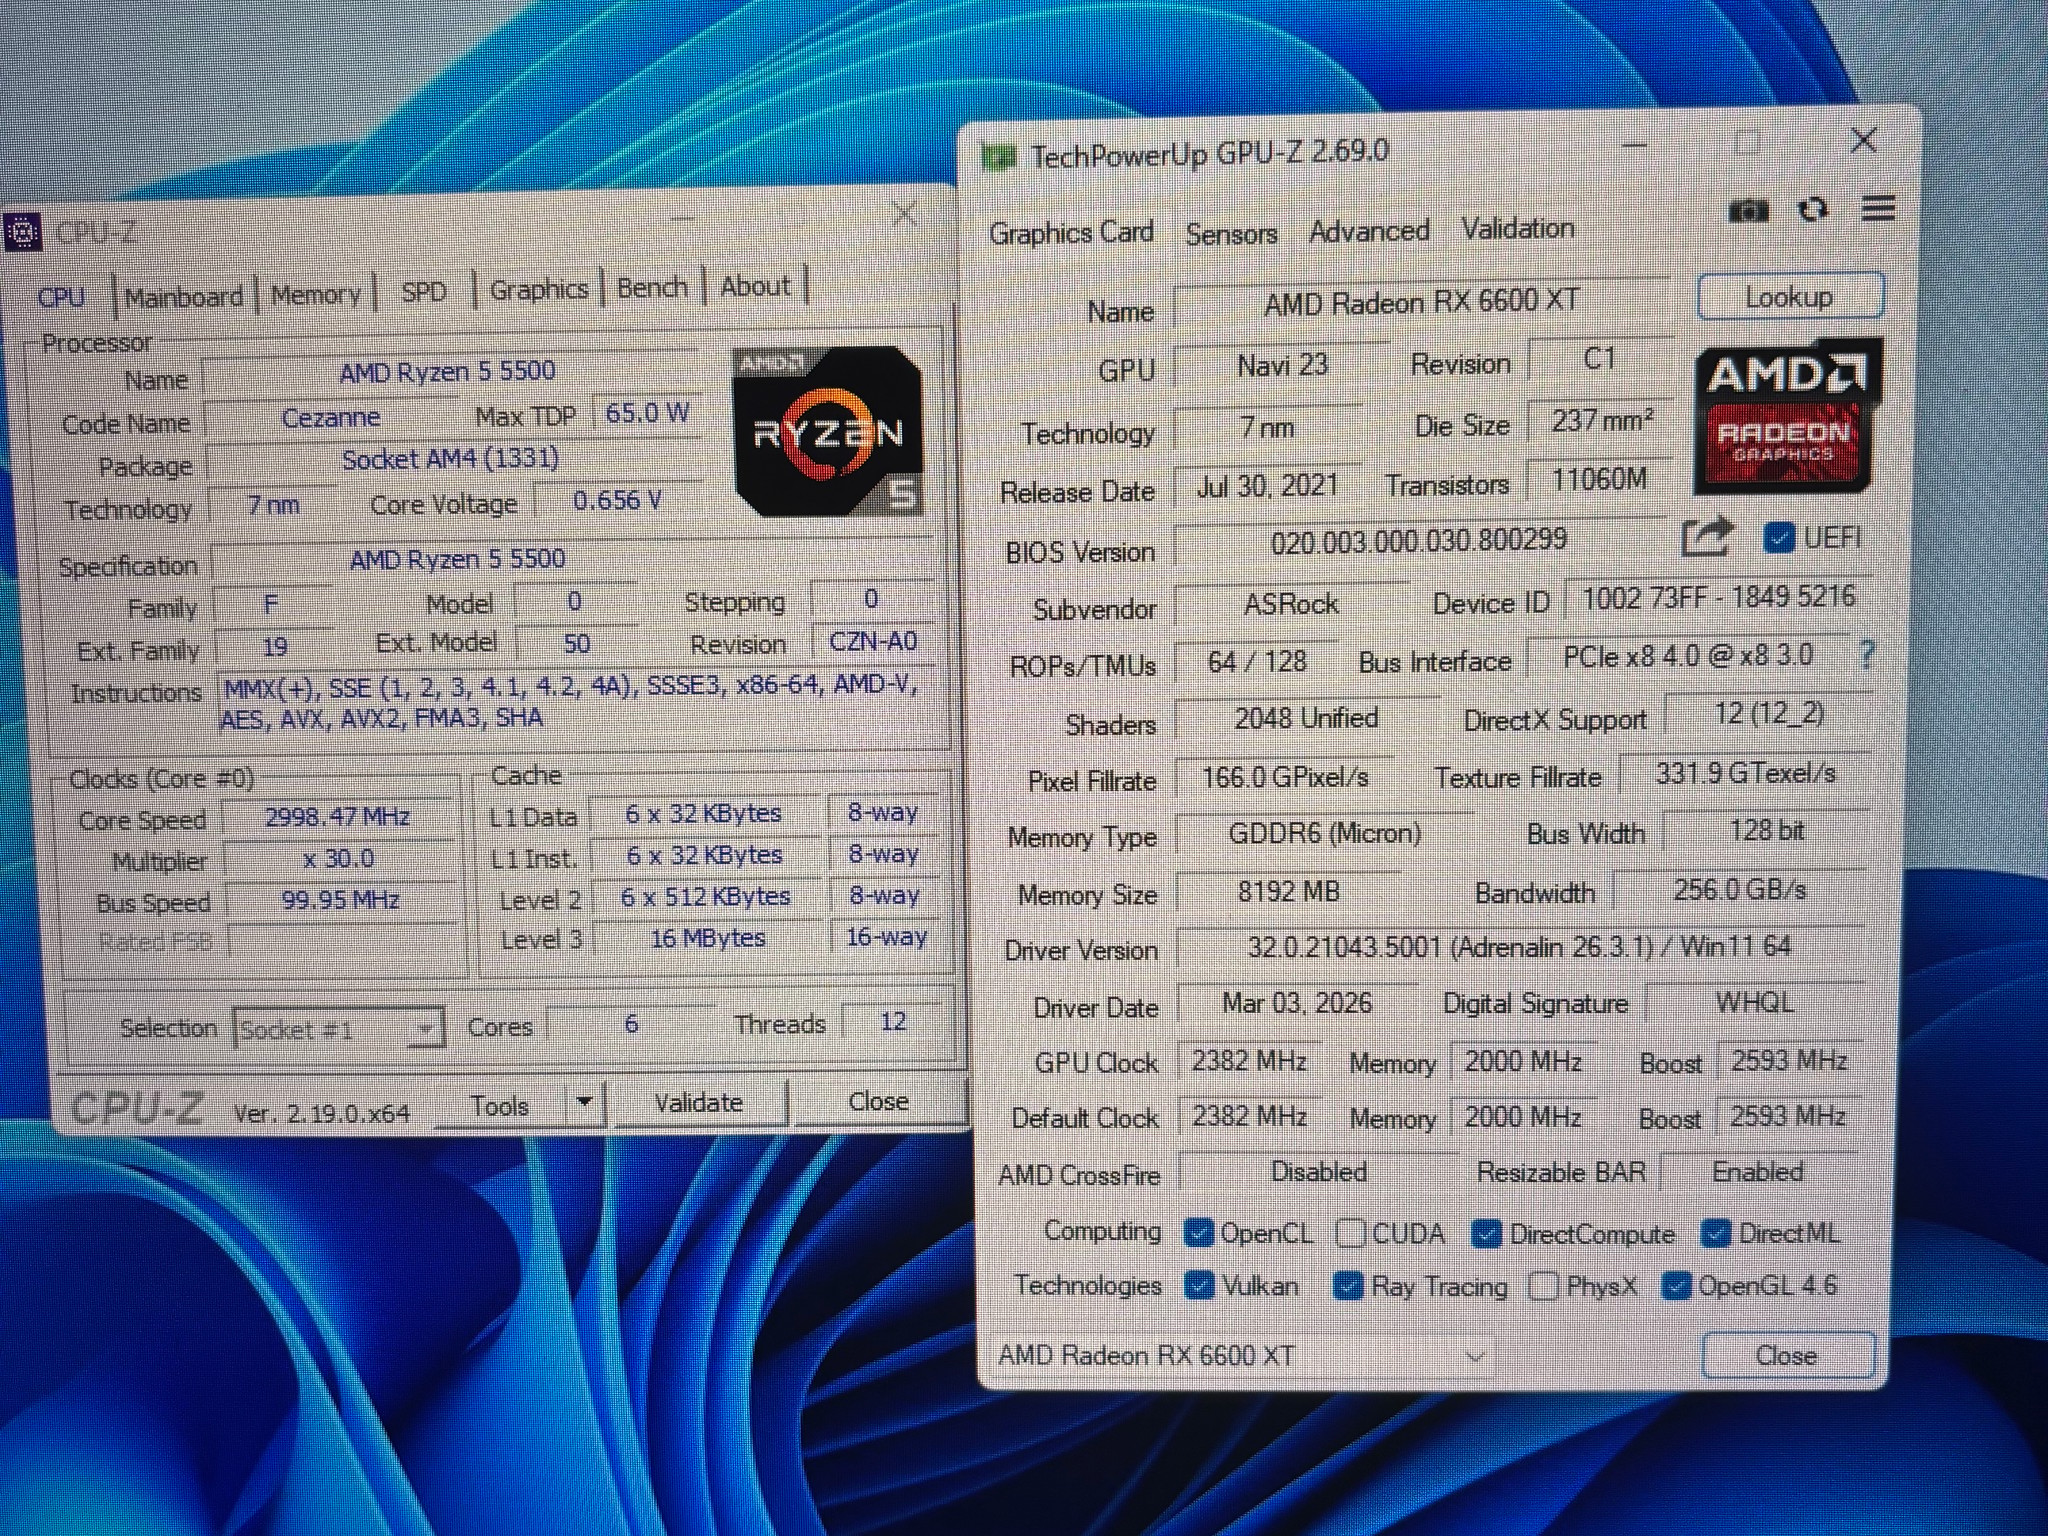Toggle the Ray Tracing checkbox

[x=1348, y=1286]
